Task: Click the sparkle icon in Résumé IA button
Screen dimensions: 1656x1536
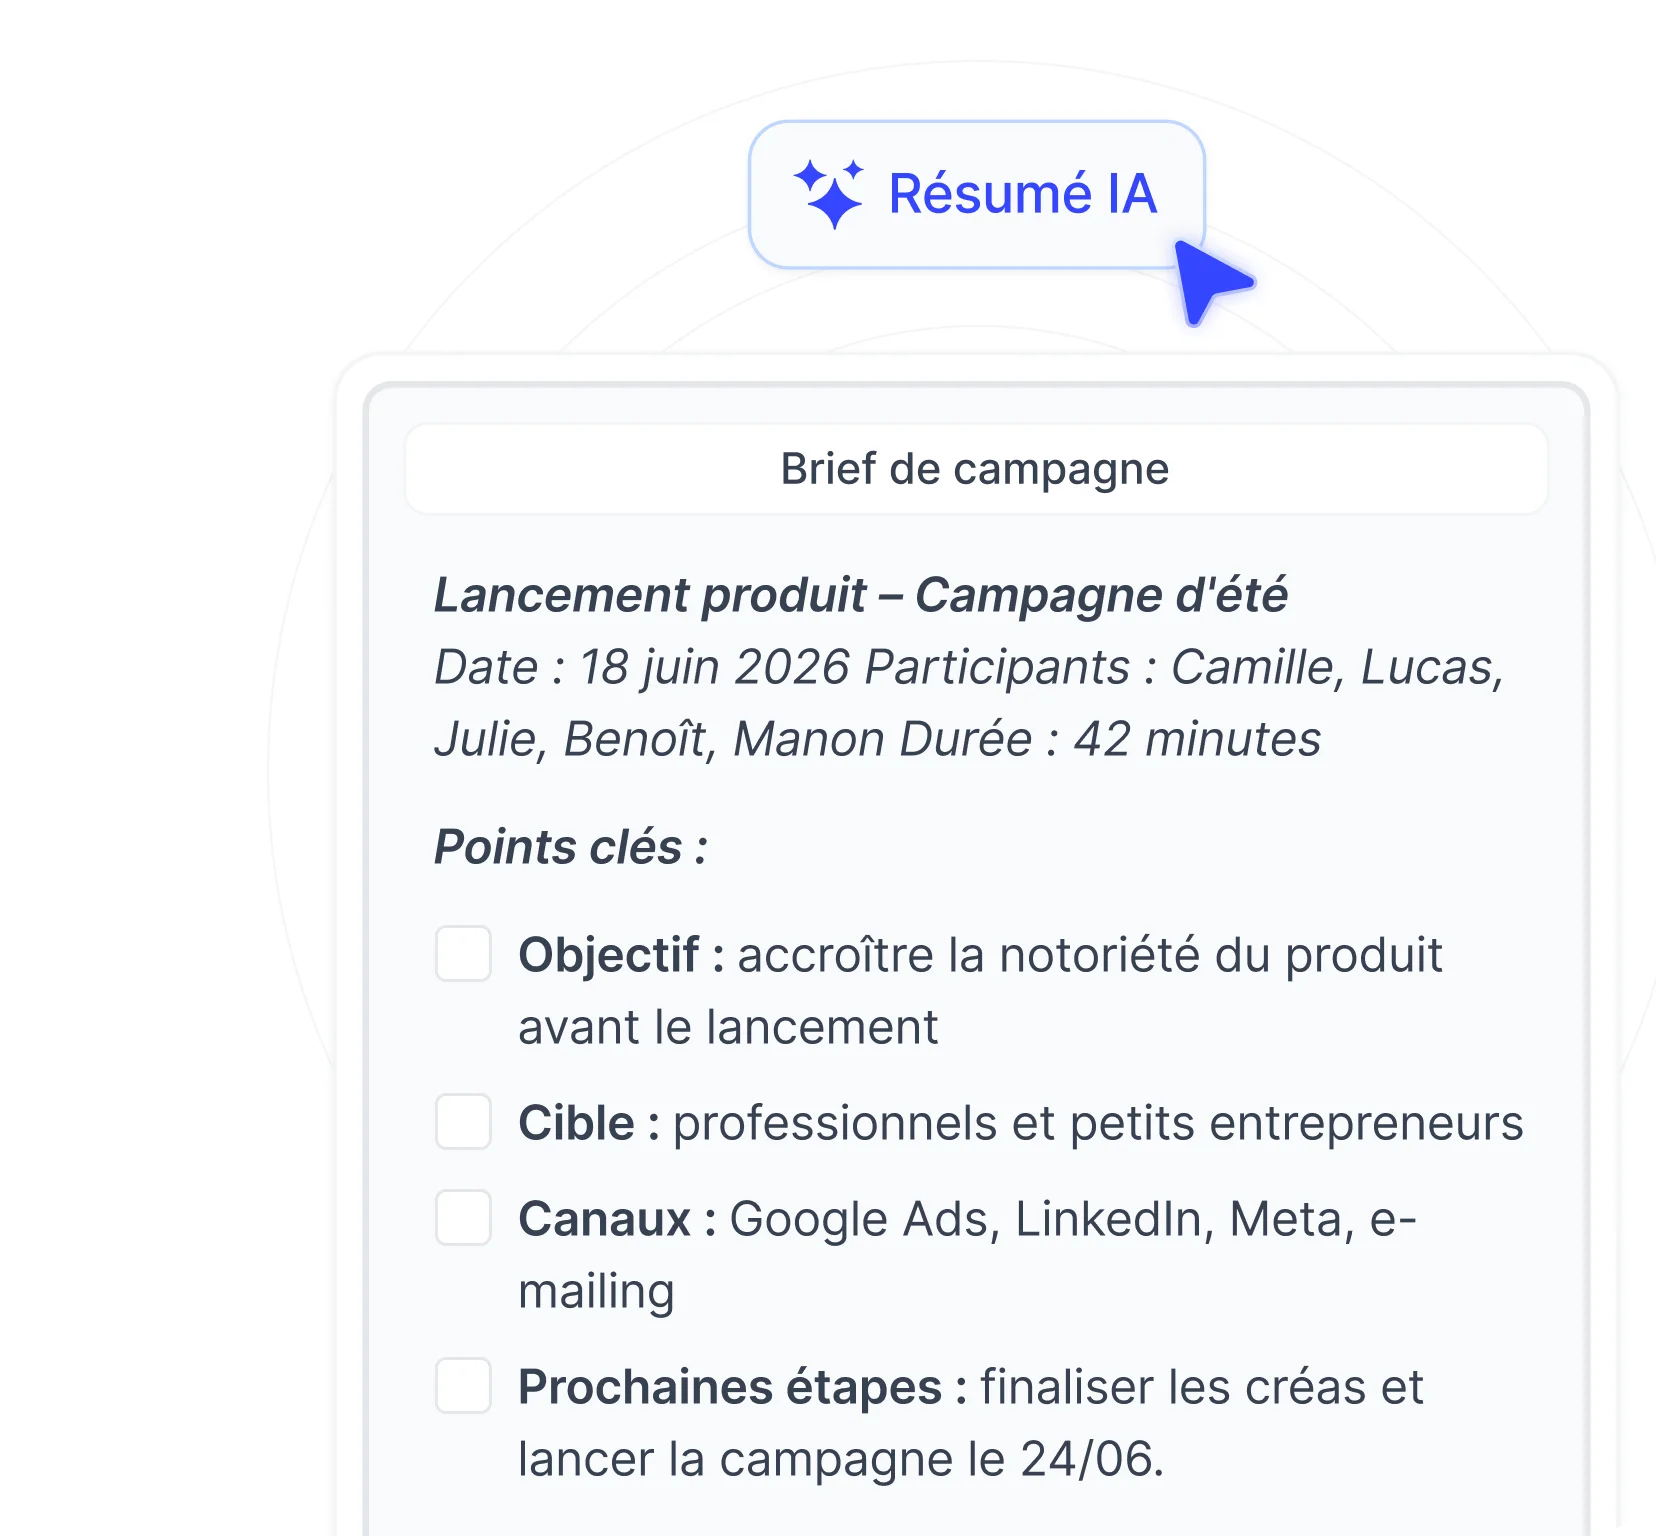Action: (828, 194)
